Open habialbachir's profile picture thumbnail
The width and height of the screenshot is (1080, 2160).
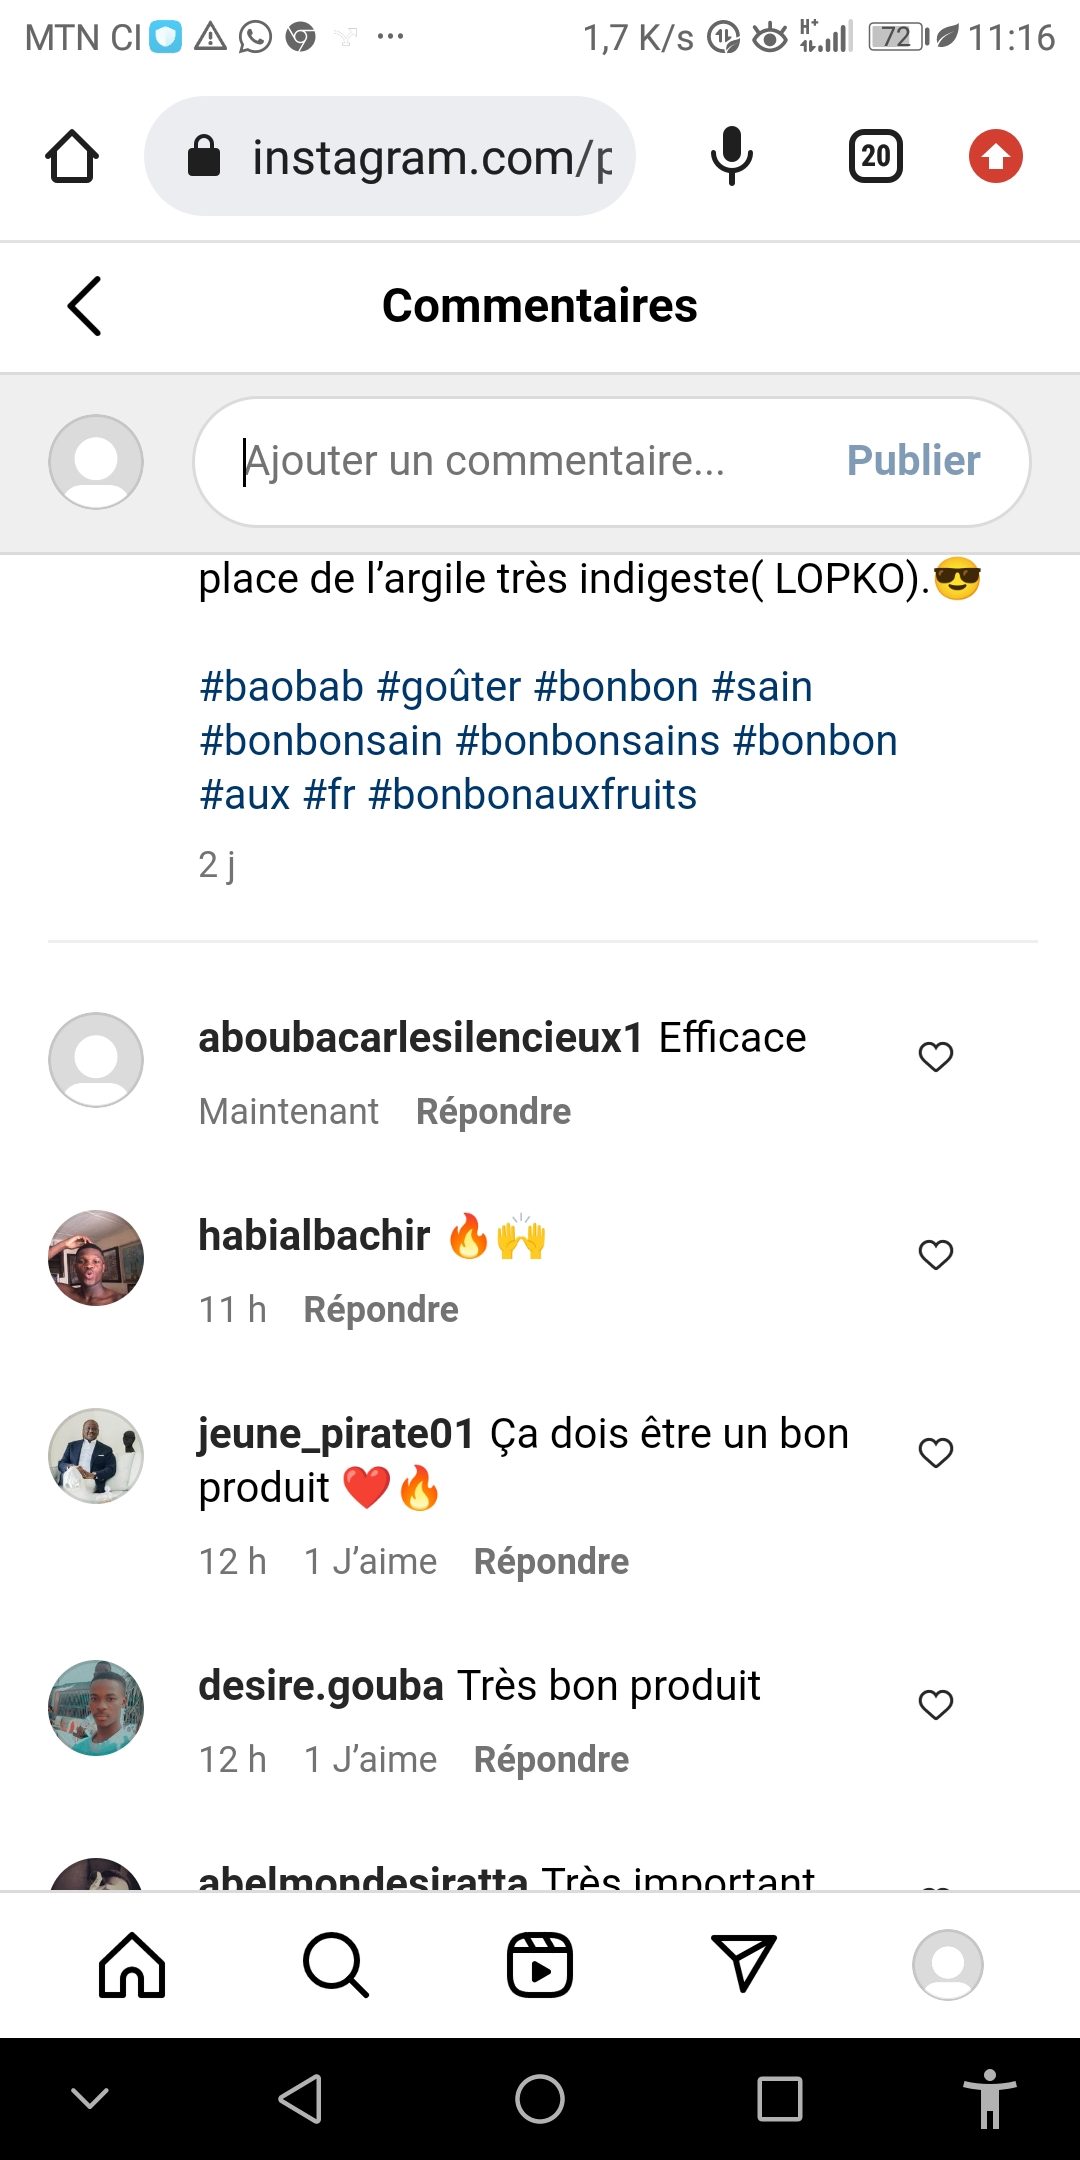(96, 1258)
